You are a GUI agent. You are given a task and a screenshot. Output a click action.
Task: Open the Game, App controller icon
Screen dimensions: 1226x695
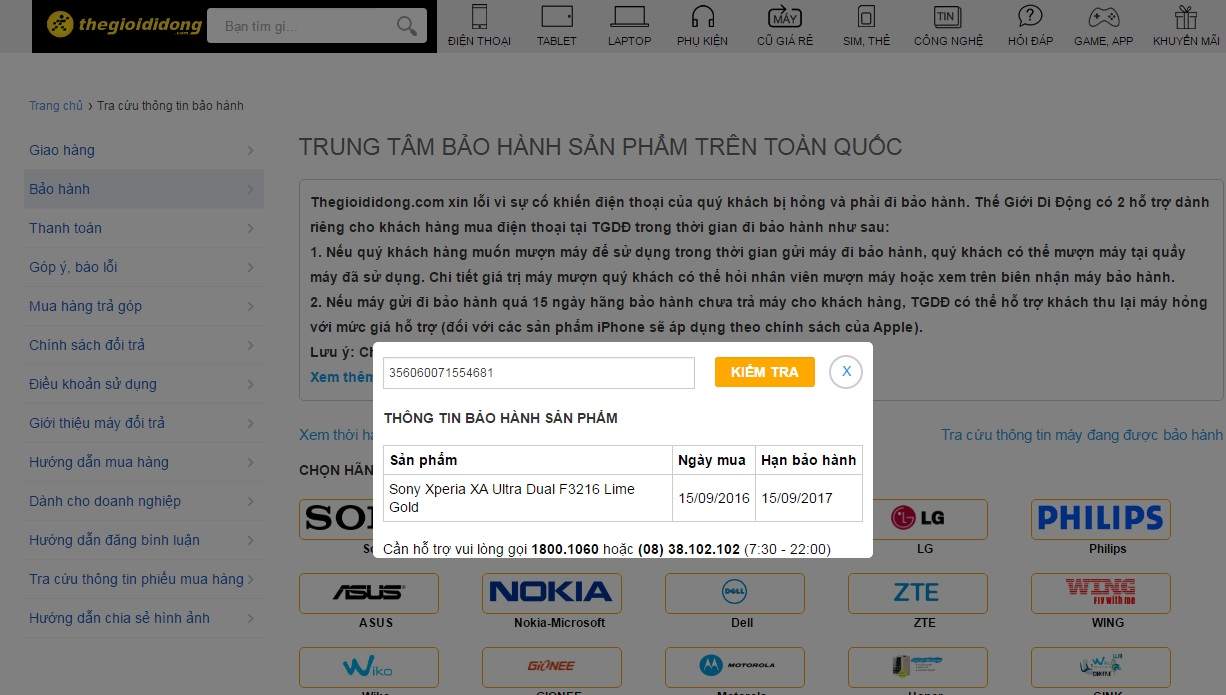point(1103,16)
